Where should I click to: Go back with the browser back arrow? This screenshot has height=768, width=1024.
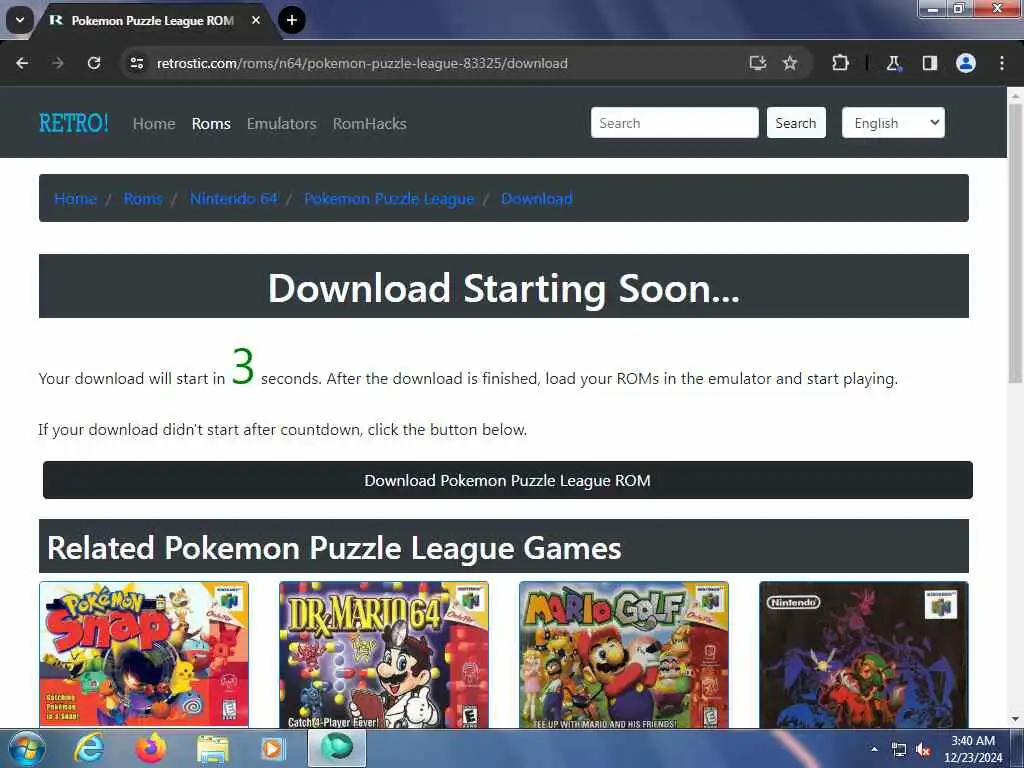[22, 63]
